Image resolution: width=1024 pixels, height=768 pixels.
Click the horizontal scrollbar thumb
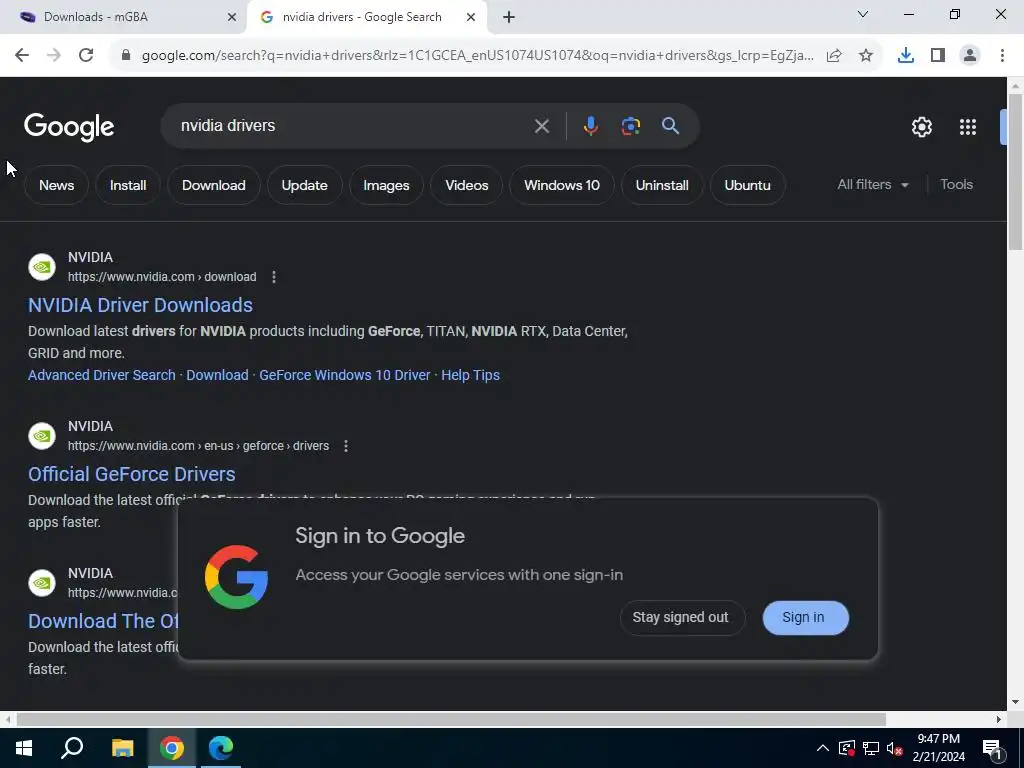[451, 720]
